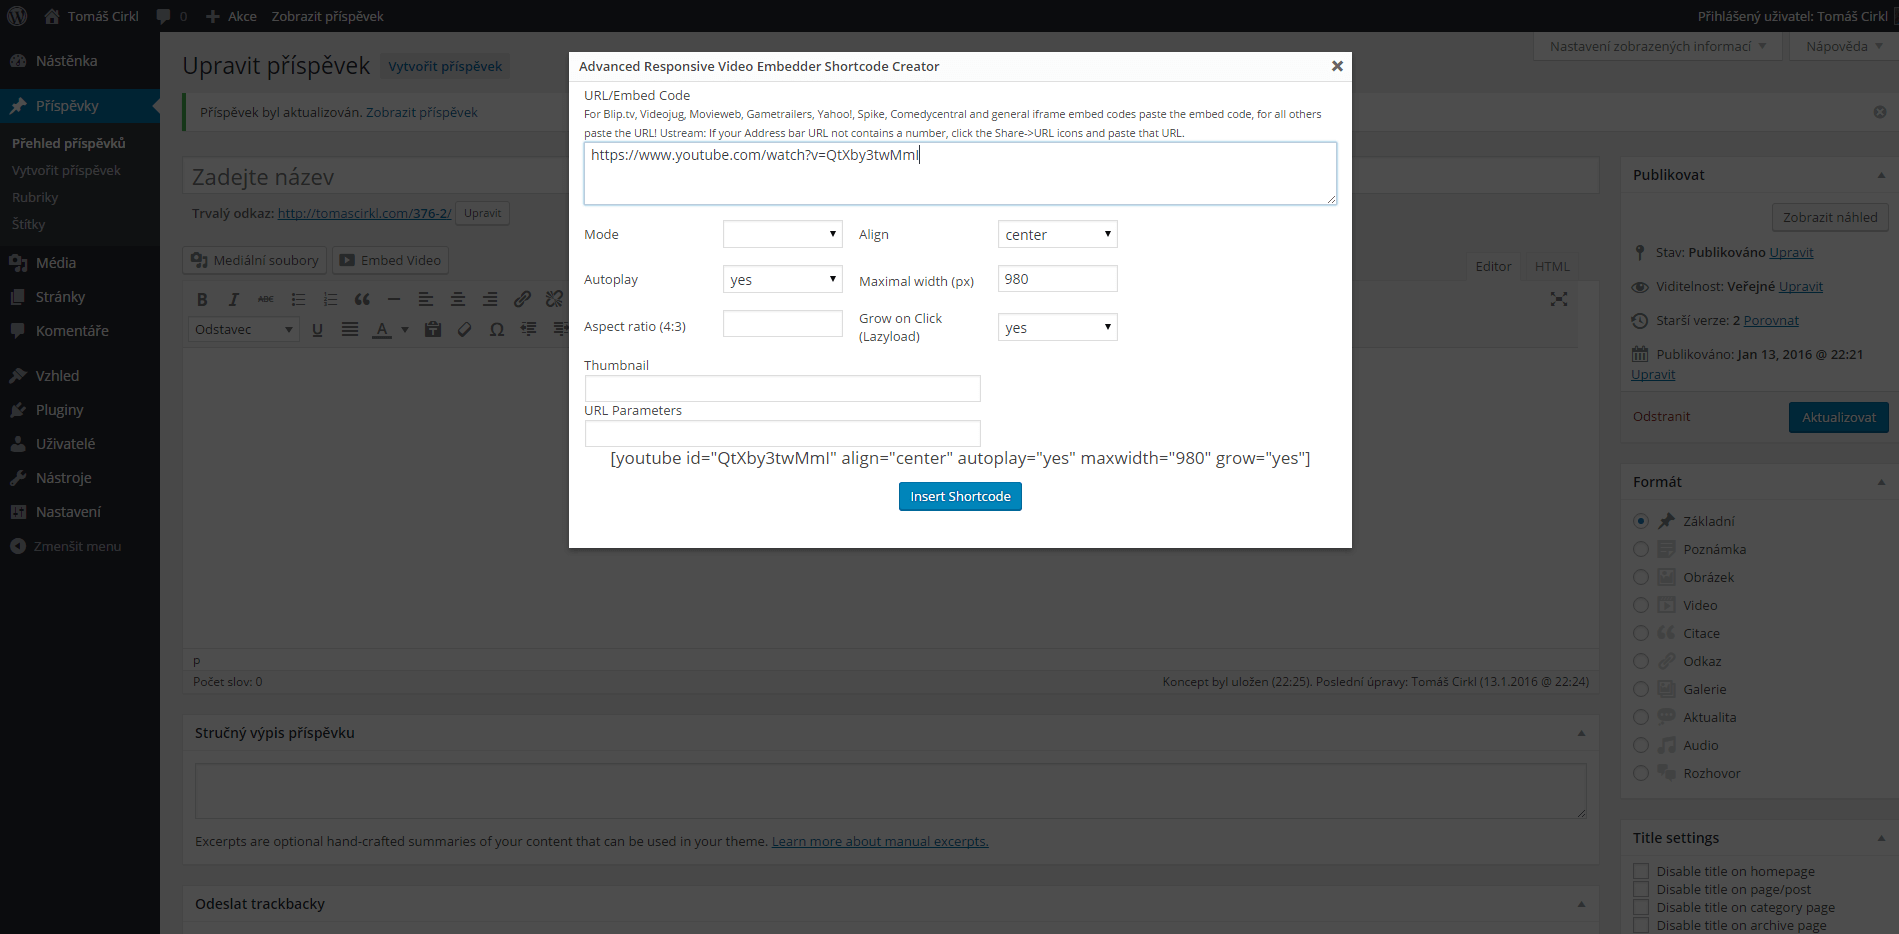Toggle distraction-free writing mode icon
The width and height of the screenshot is (1899, 934).
click(x=1559, y=299)
